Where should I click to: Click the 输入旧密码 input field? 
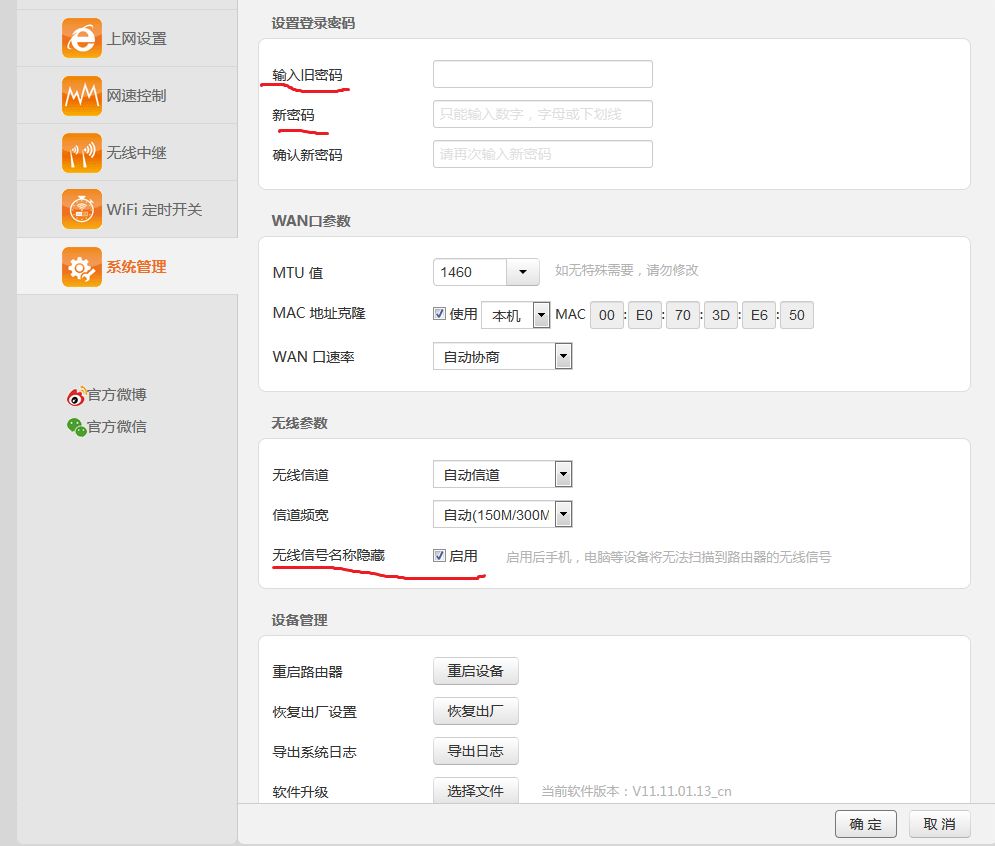click(x=542, y=74)
